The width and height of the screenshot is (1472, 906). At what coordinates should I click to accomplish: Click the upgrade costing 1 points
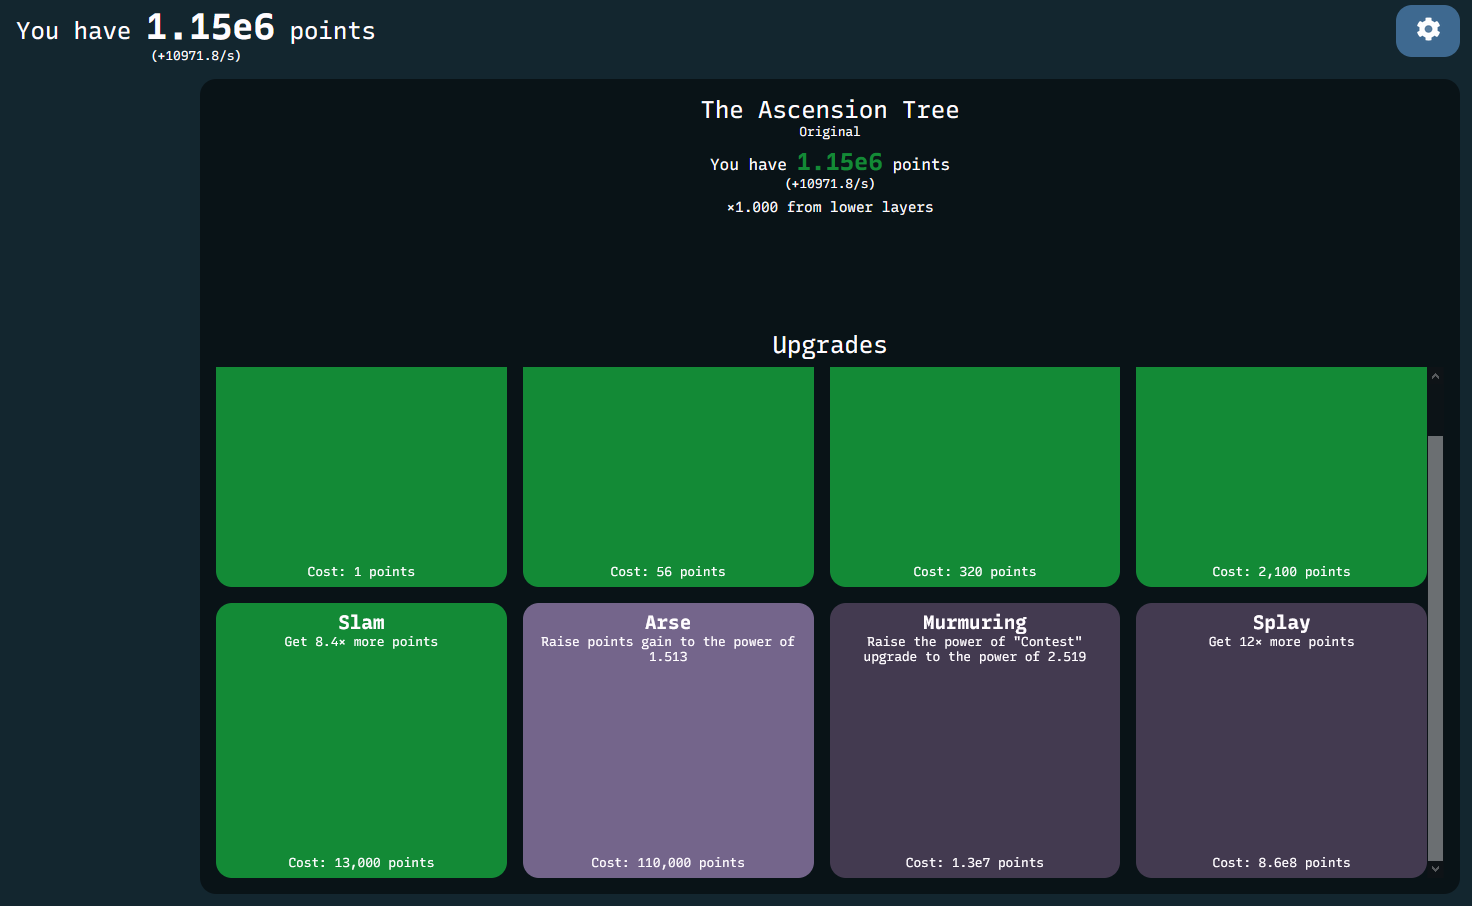[x=361, y=477]
